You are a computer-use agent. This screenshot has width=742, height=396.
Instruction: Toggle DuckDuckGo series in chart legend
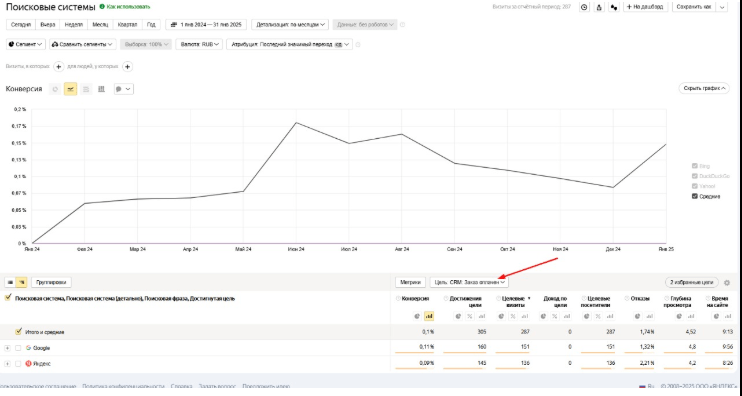click(x=695, y=176)
